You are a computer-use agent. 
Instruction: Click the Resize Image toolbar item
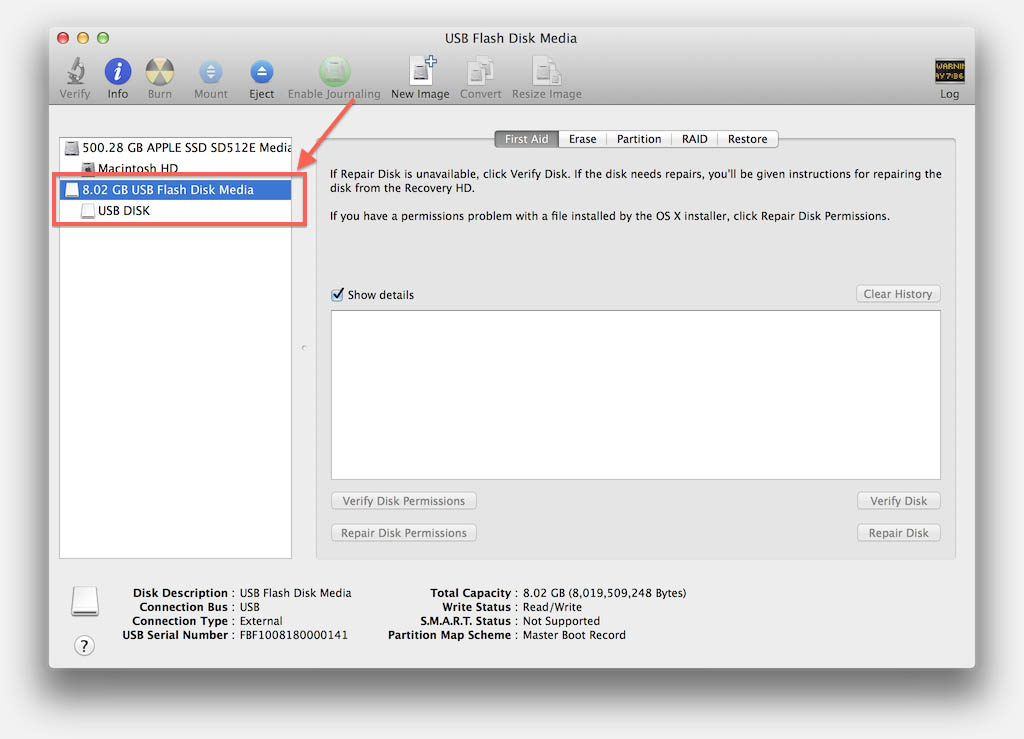[x=546, y=70]
